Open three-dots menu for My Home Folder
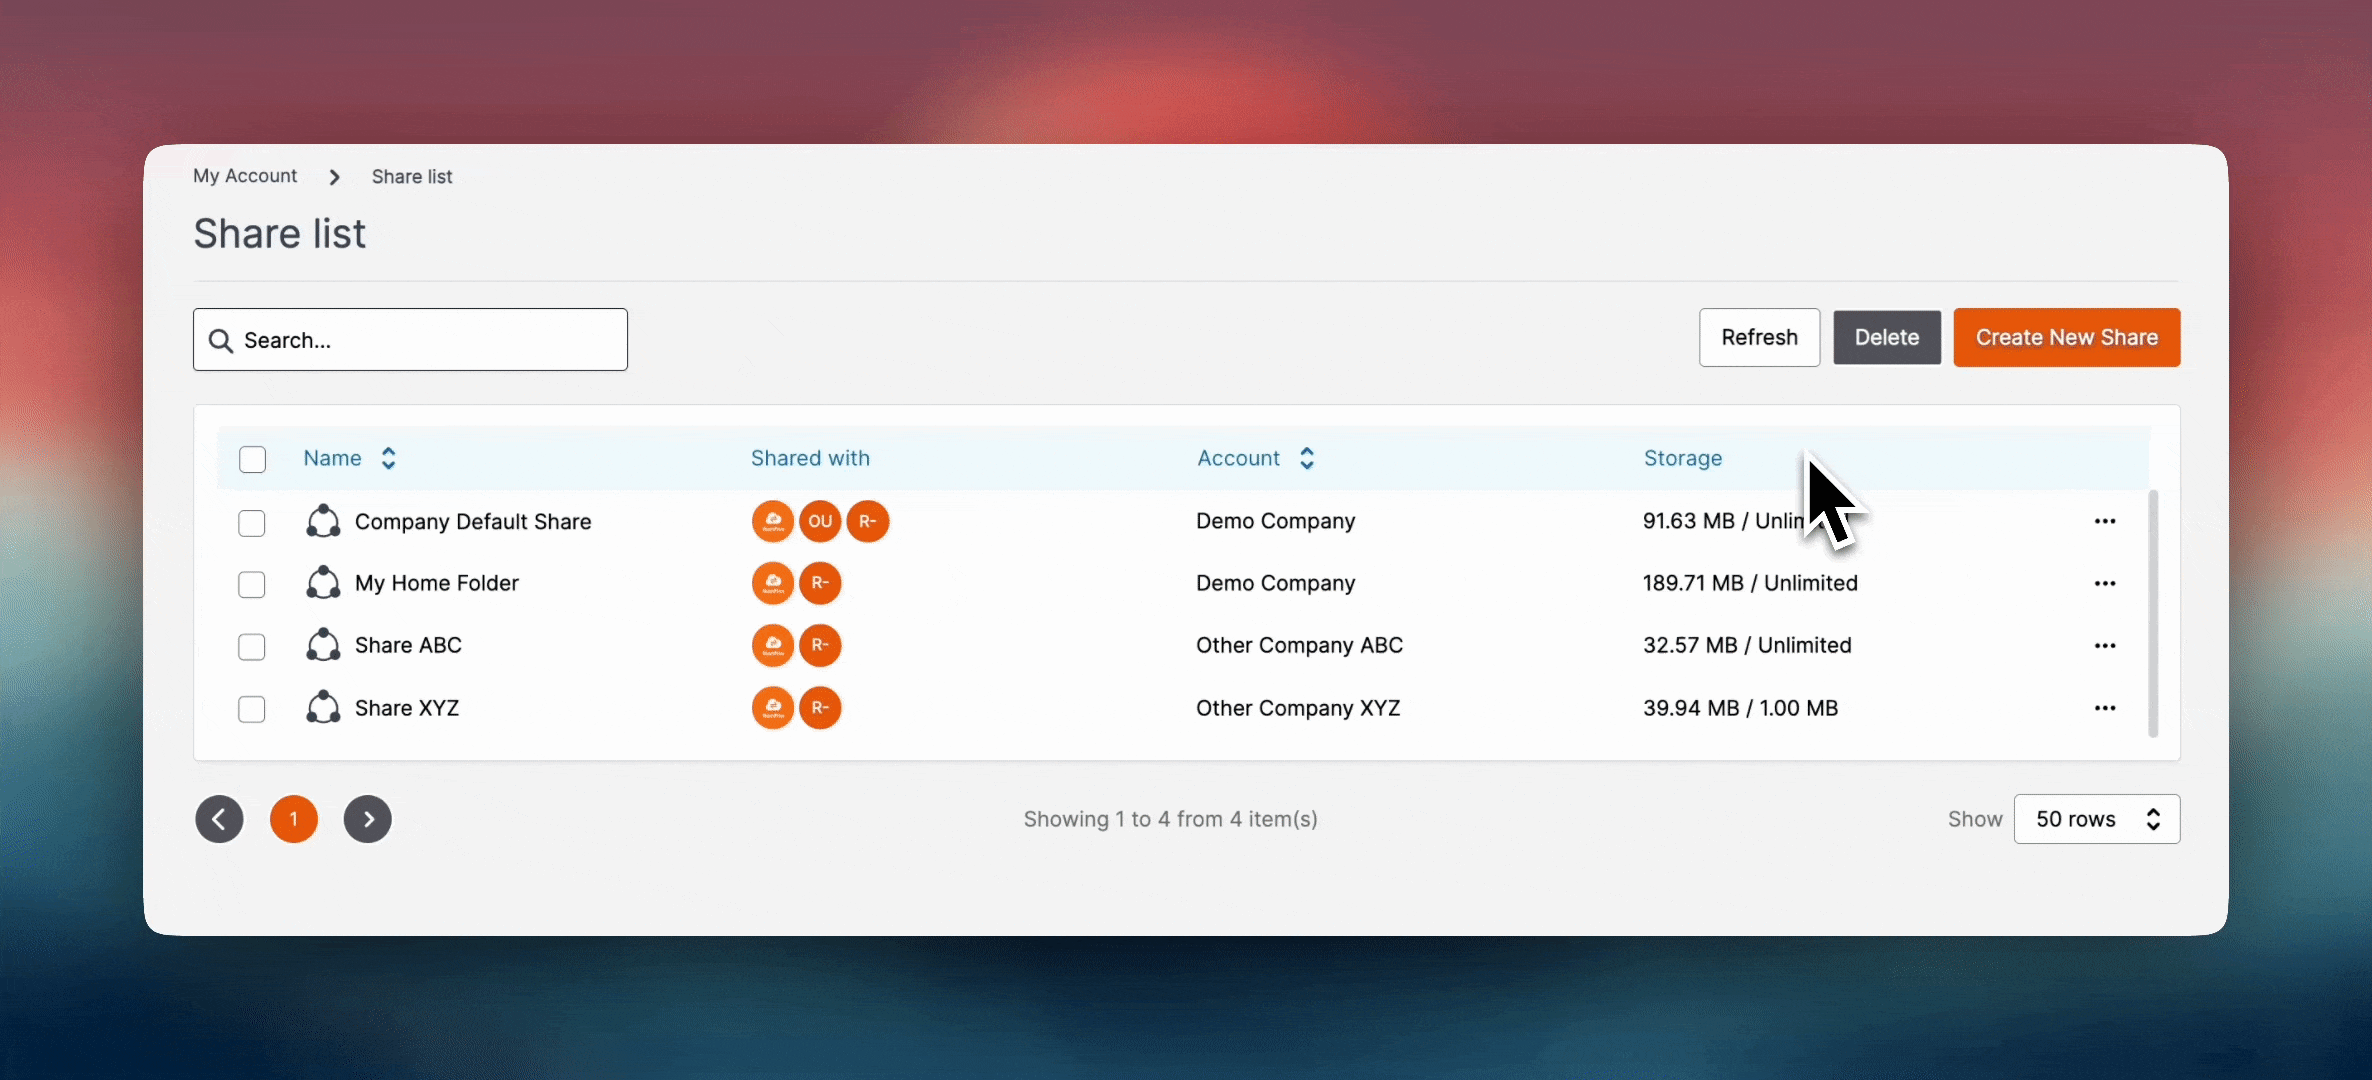Image resolution: width=2372 pixels, height=1080 pixels. coord(2104,583)
